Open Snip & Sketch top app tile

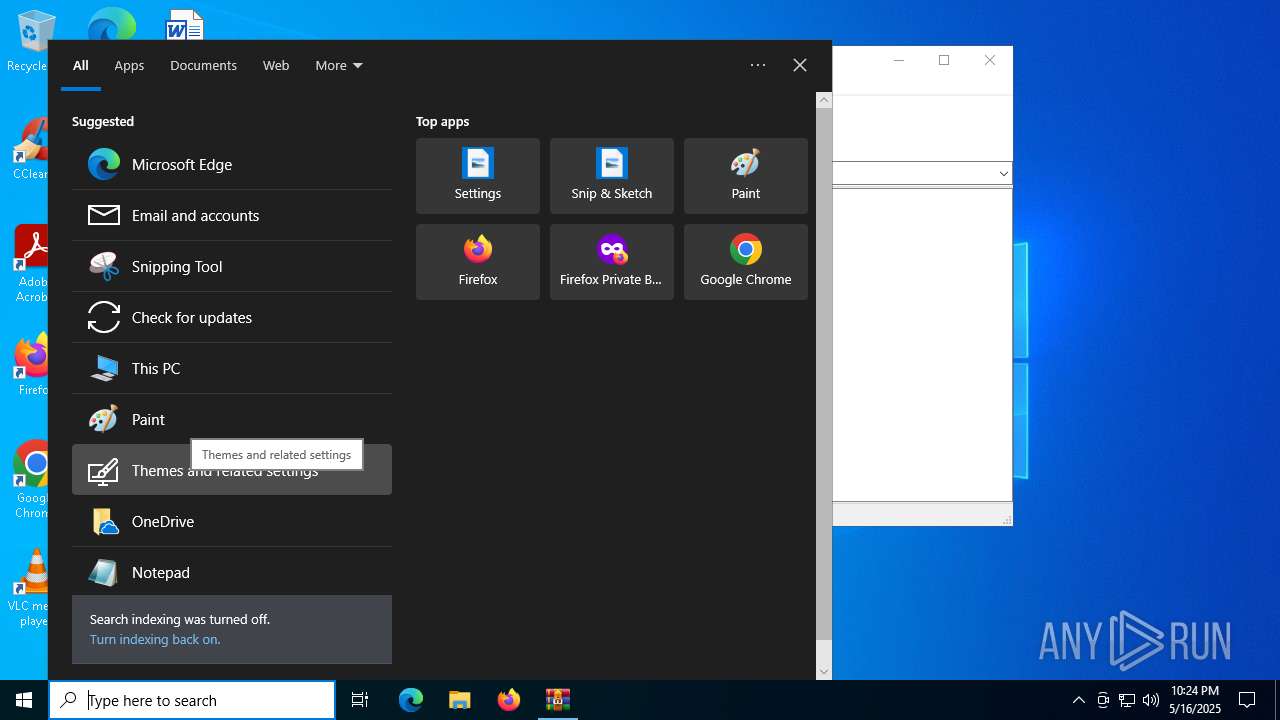point(612,176)
